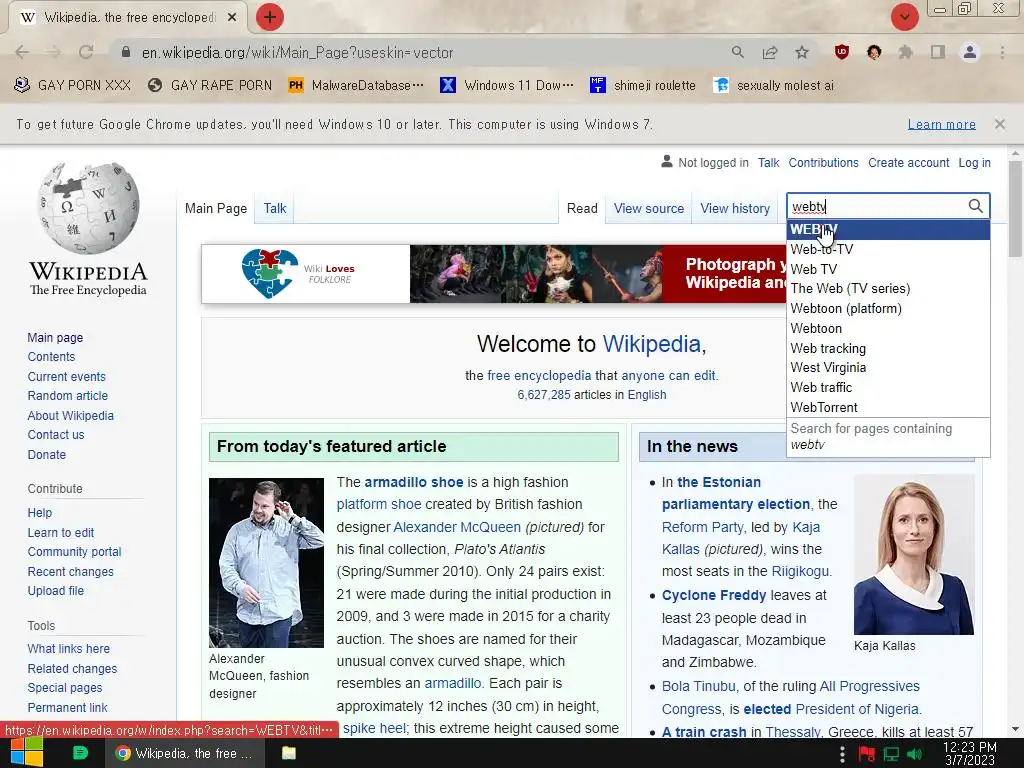Open the Chrome profile avatar icon
Image resolution: width=1024 pixels, height=768 pixels.
click(x=970, y=52)
